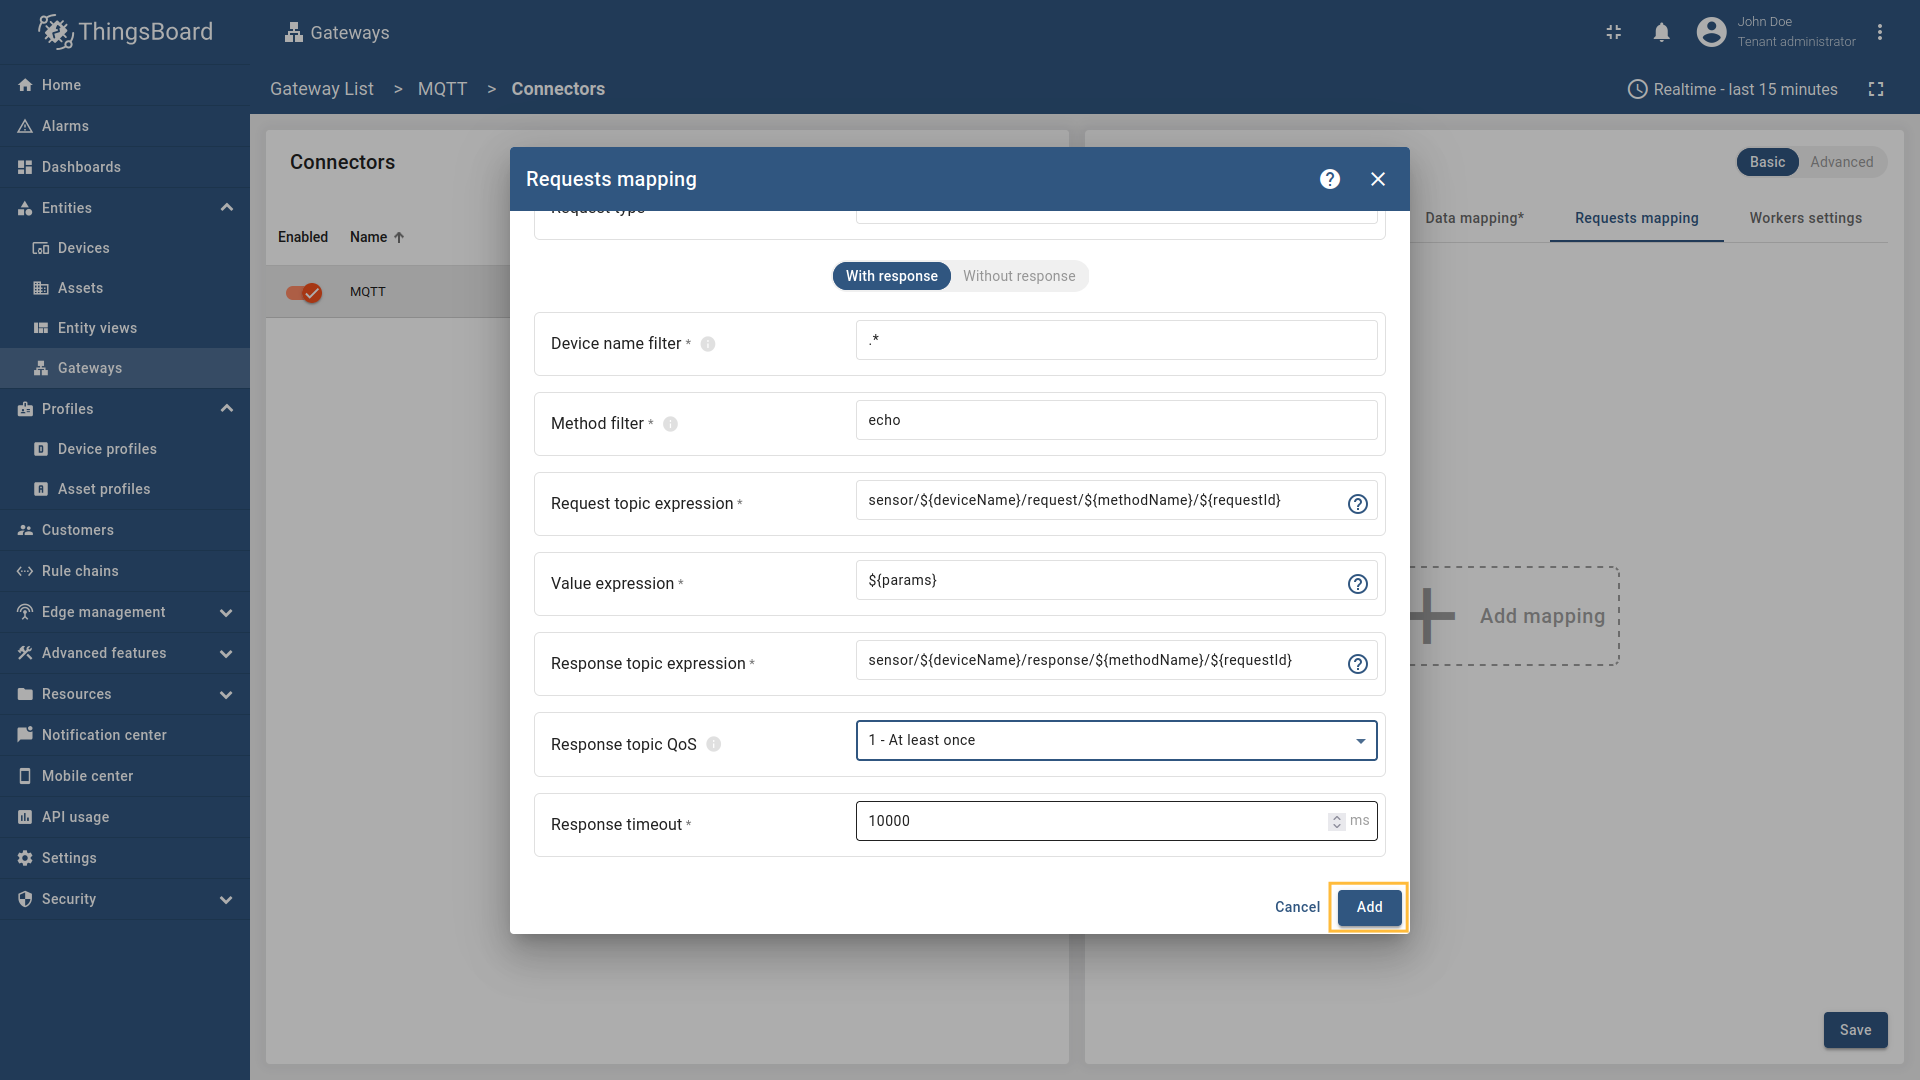The image size is (1920, 1080).
Task: Open the Data mapping tab
Action: (1474, 218)
